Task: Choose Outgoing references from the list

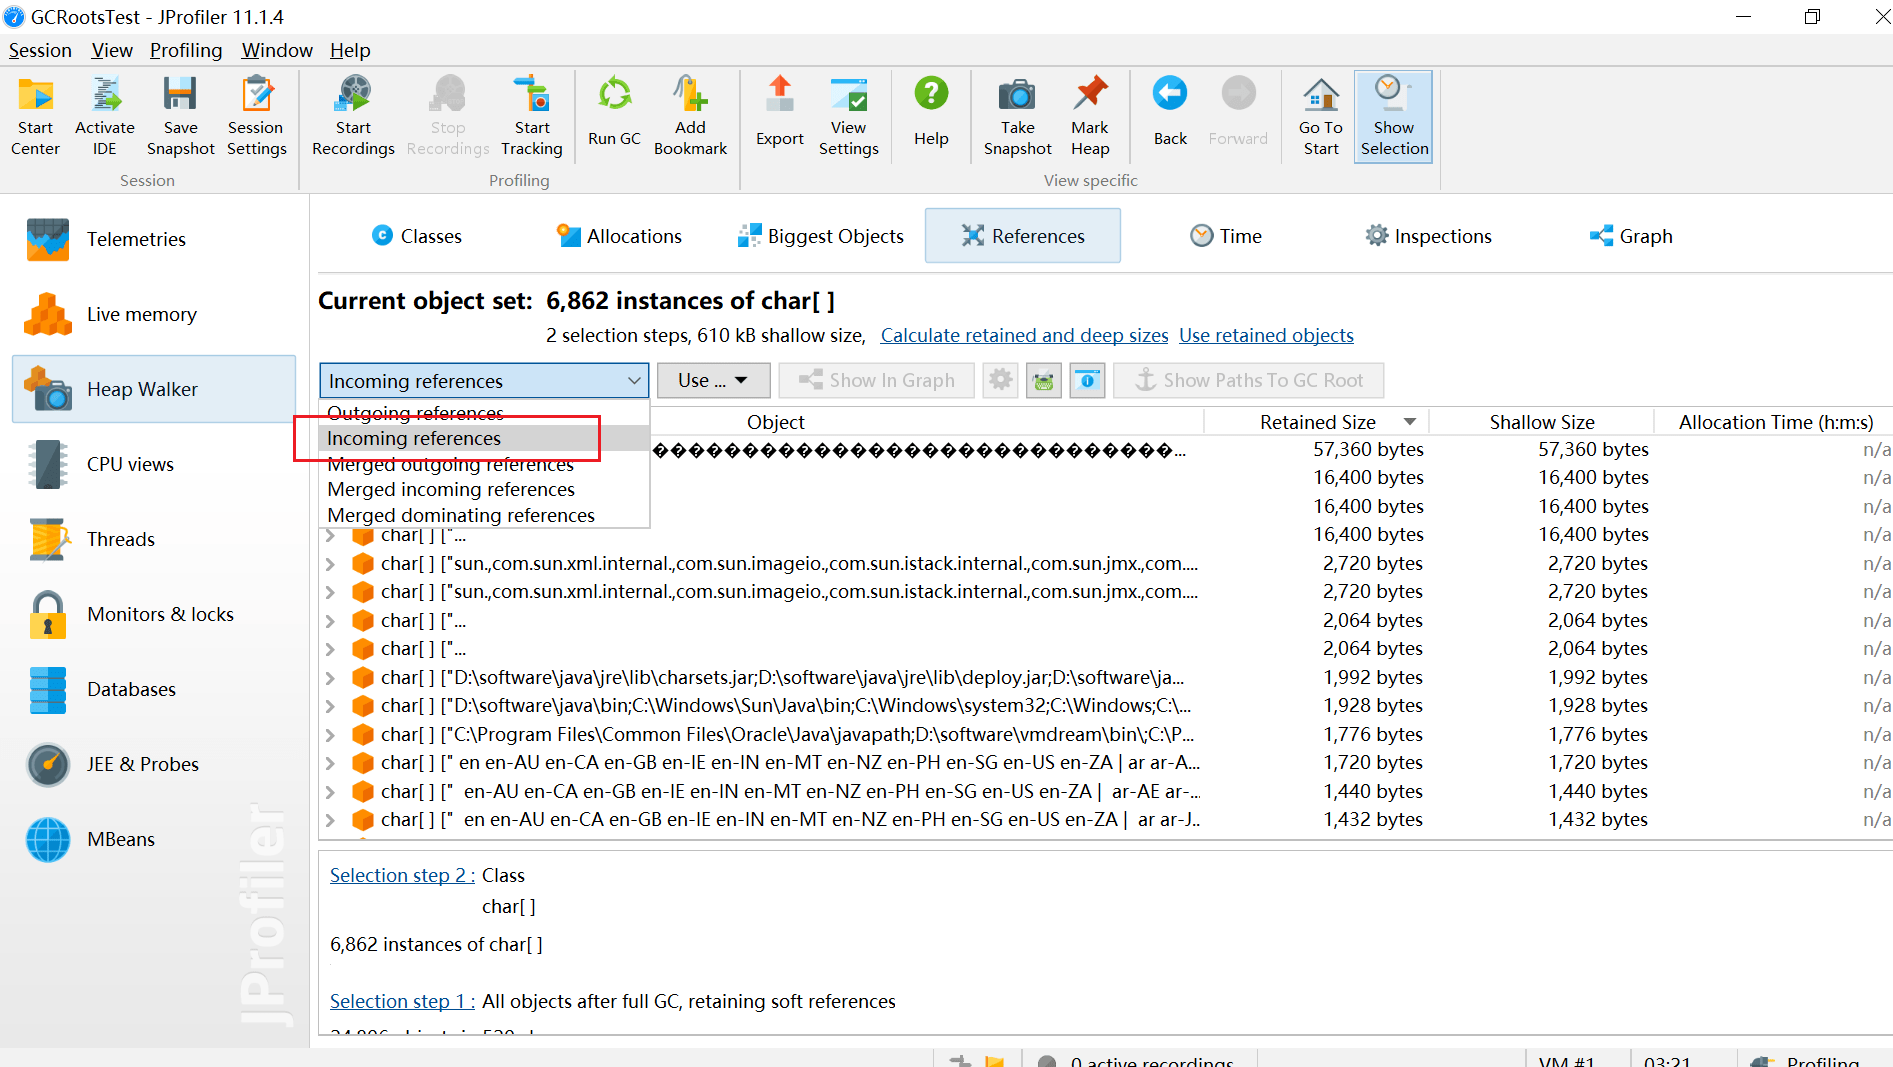Action: [415, 413]
